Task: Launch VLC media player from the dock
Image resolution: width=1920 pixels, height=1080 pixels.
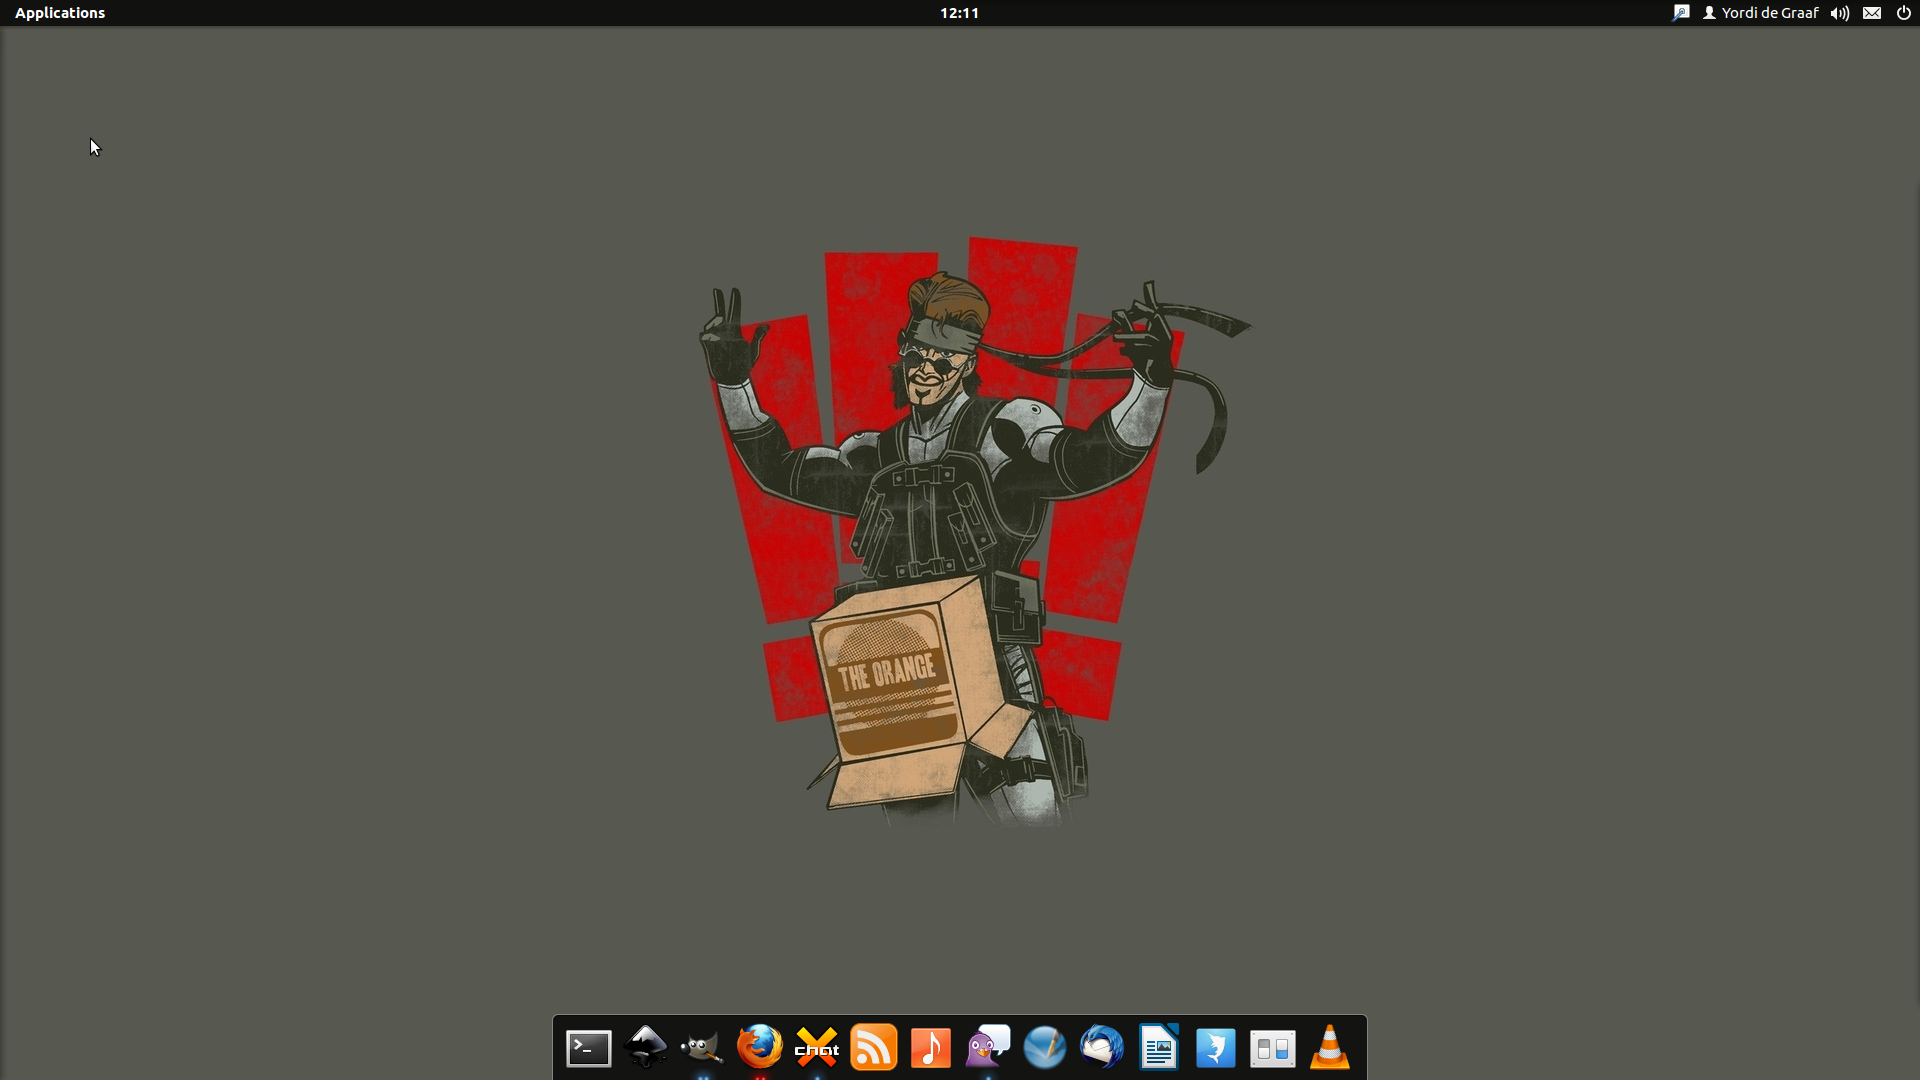Action: pos(1330,1047)
